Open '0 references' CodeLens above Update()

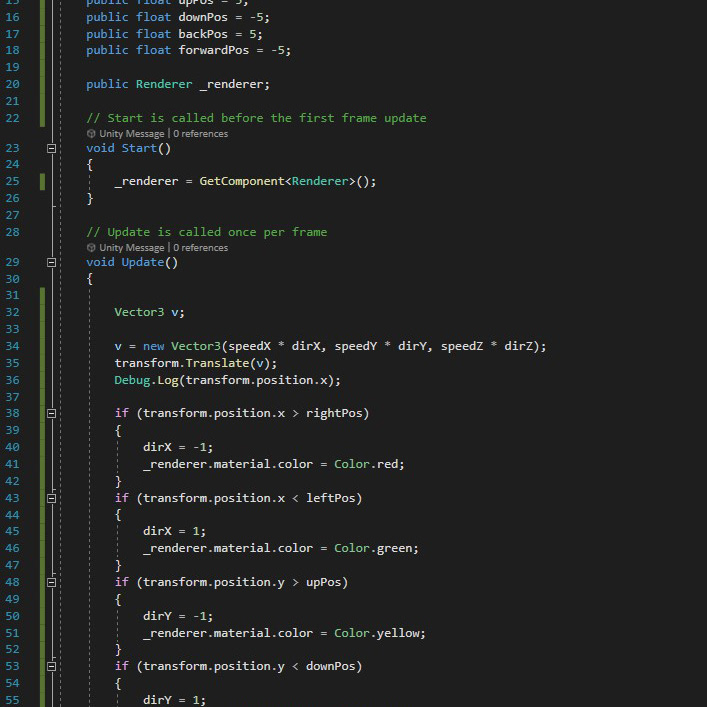(x=201, y=248)
